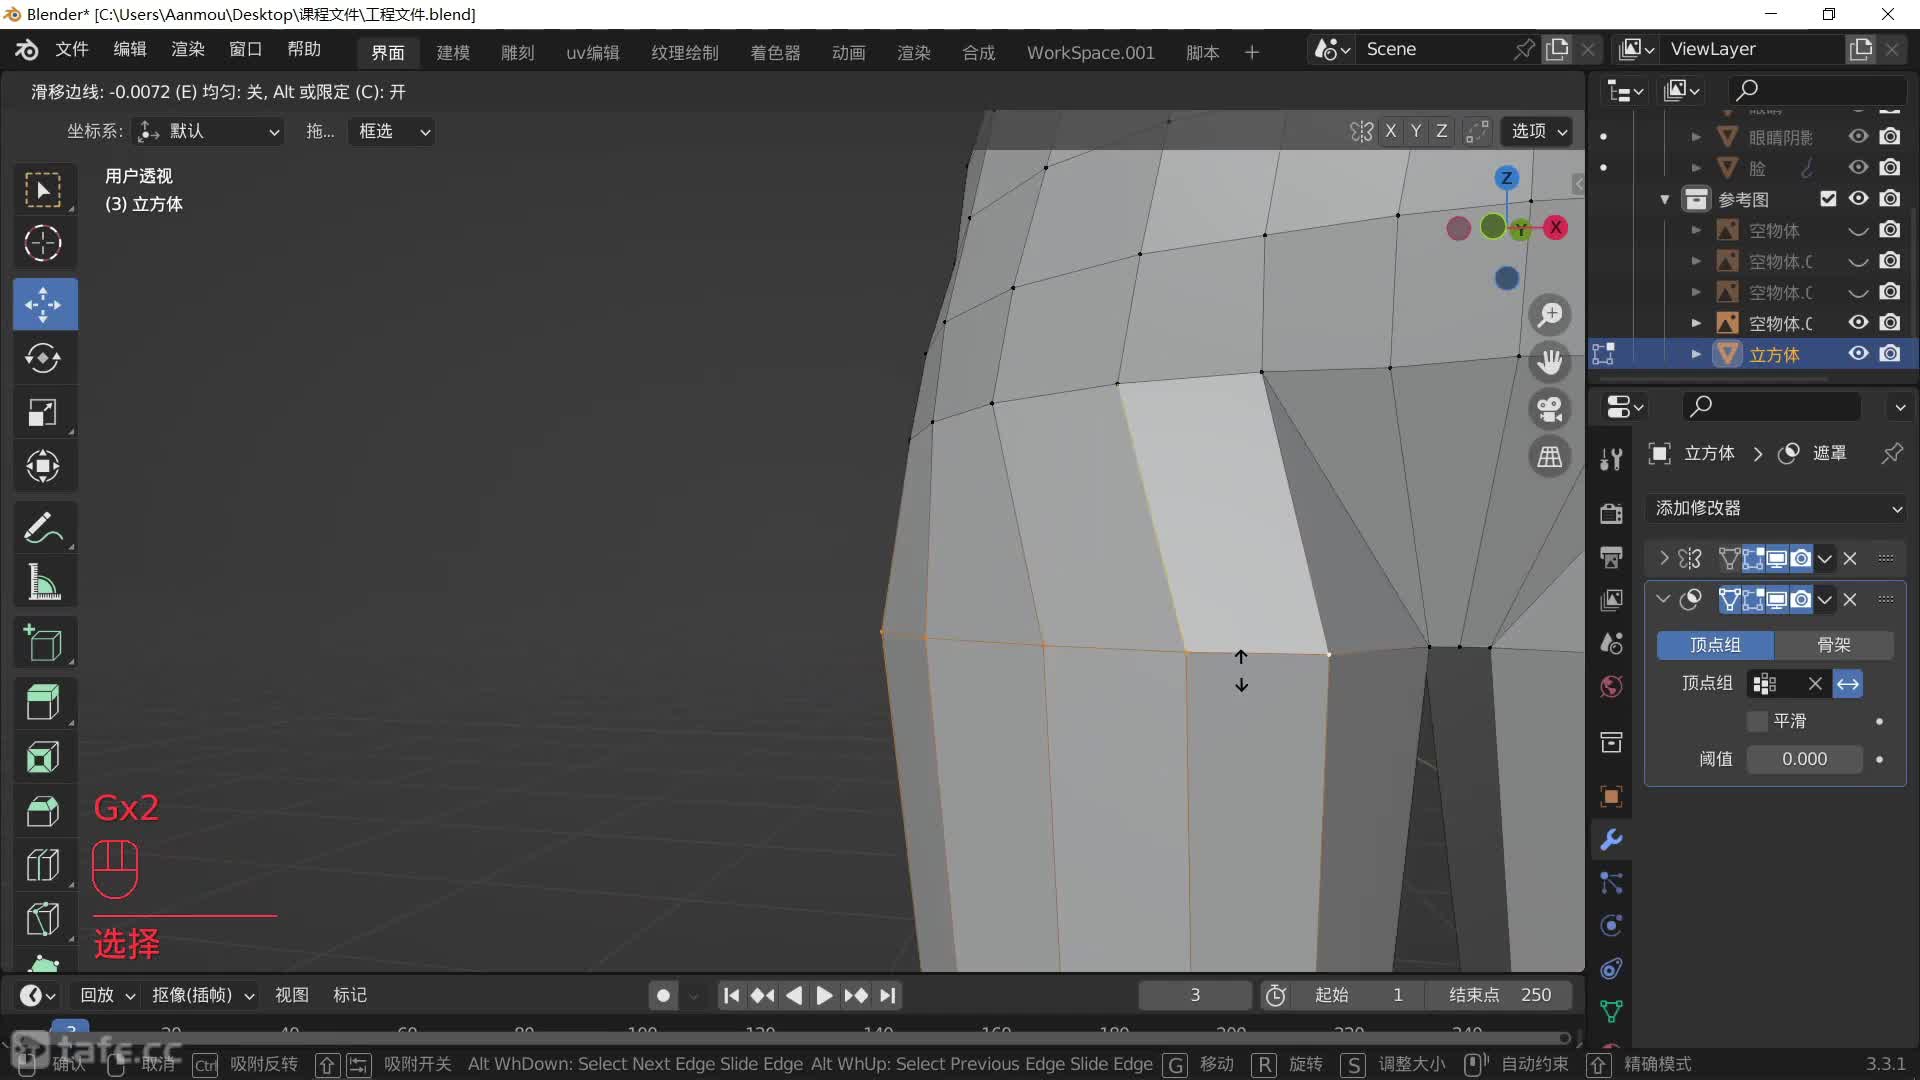Open the 帮助 menu
Viewport: 1920px width, 1080px height.
tap(304, 50)
